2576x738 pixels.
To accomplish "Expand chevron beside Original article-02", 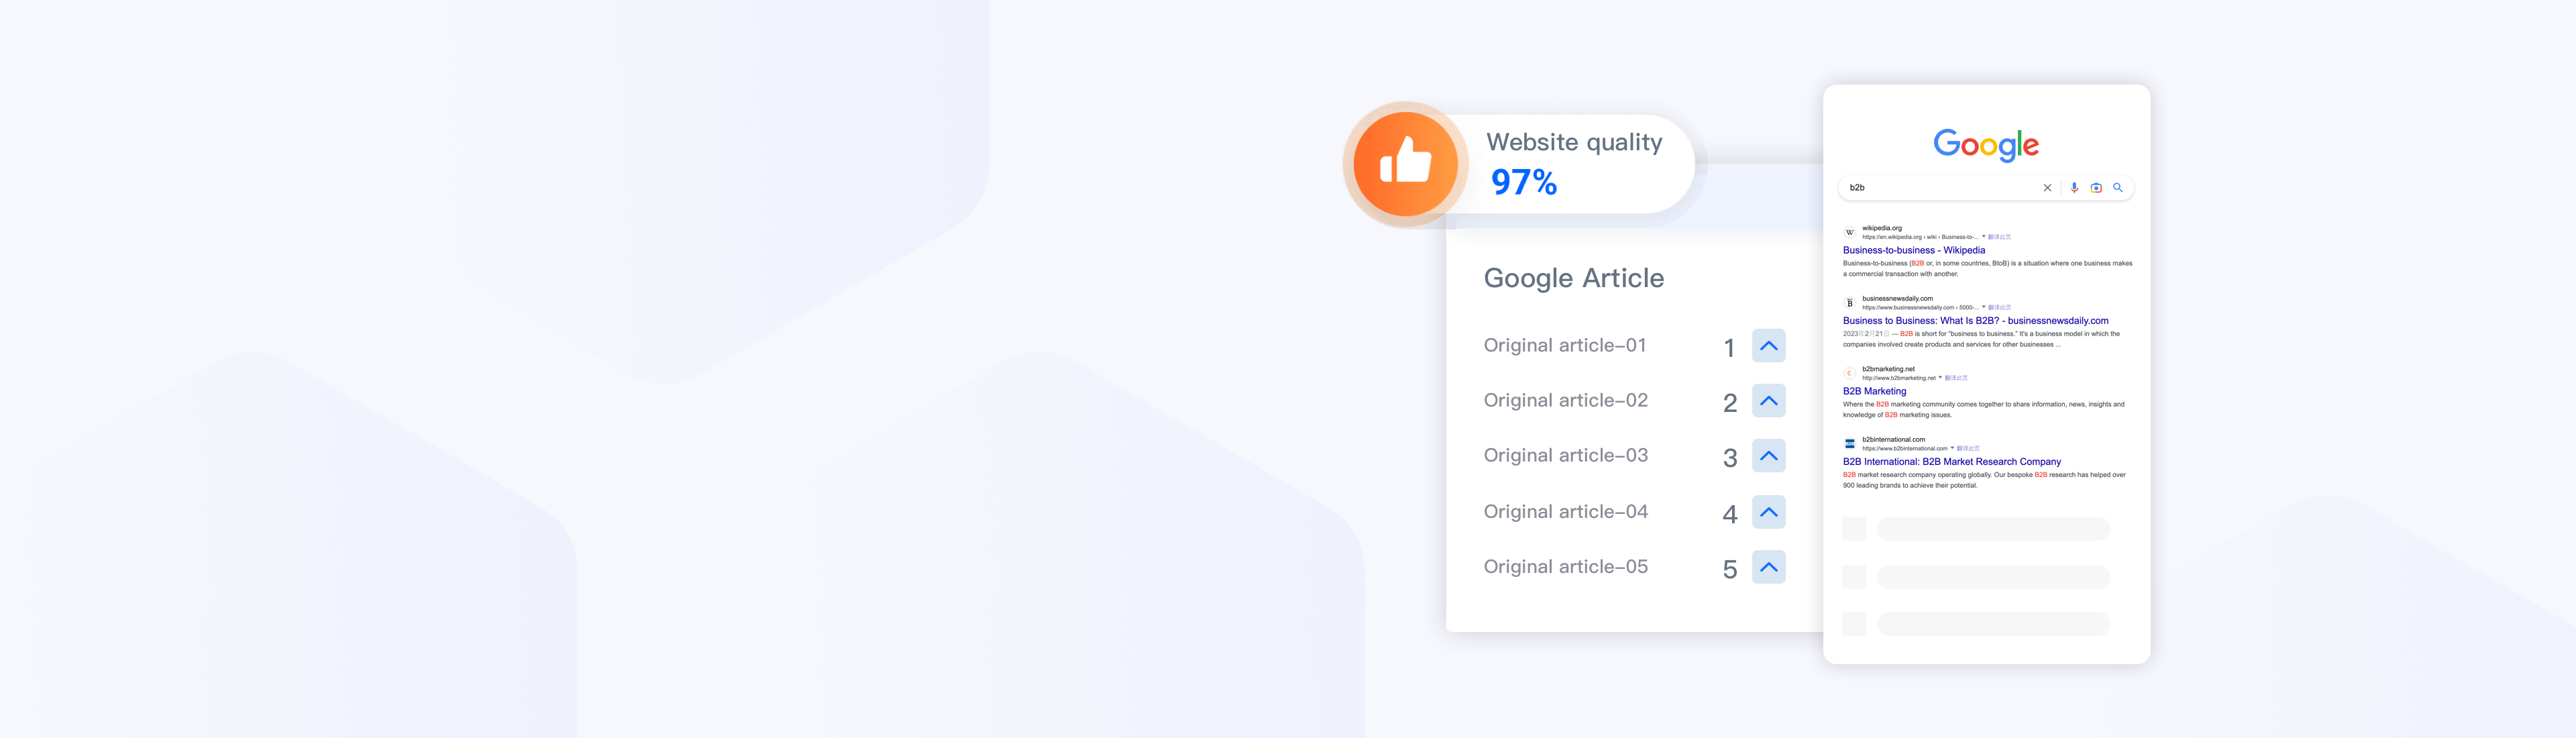I will point(1768,401).
